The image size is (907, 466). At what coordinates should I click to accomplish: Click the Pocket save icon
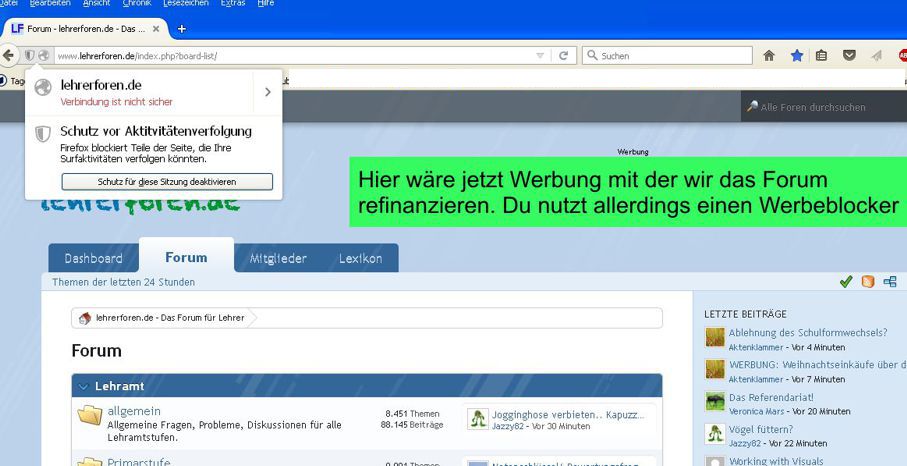849,56
